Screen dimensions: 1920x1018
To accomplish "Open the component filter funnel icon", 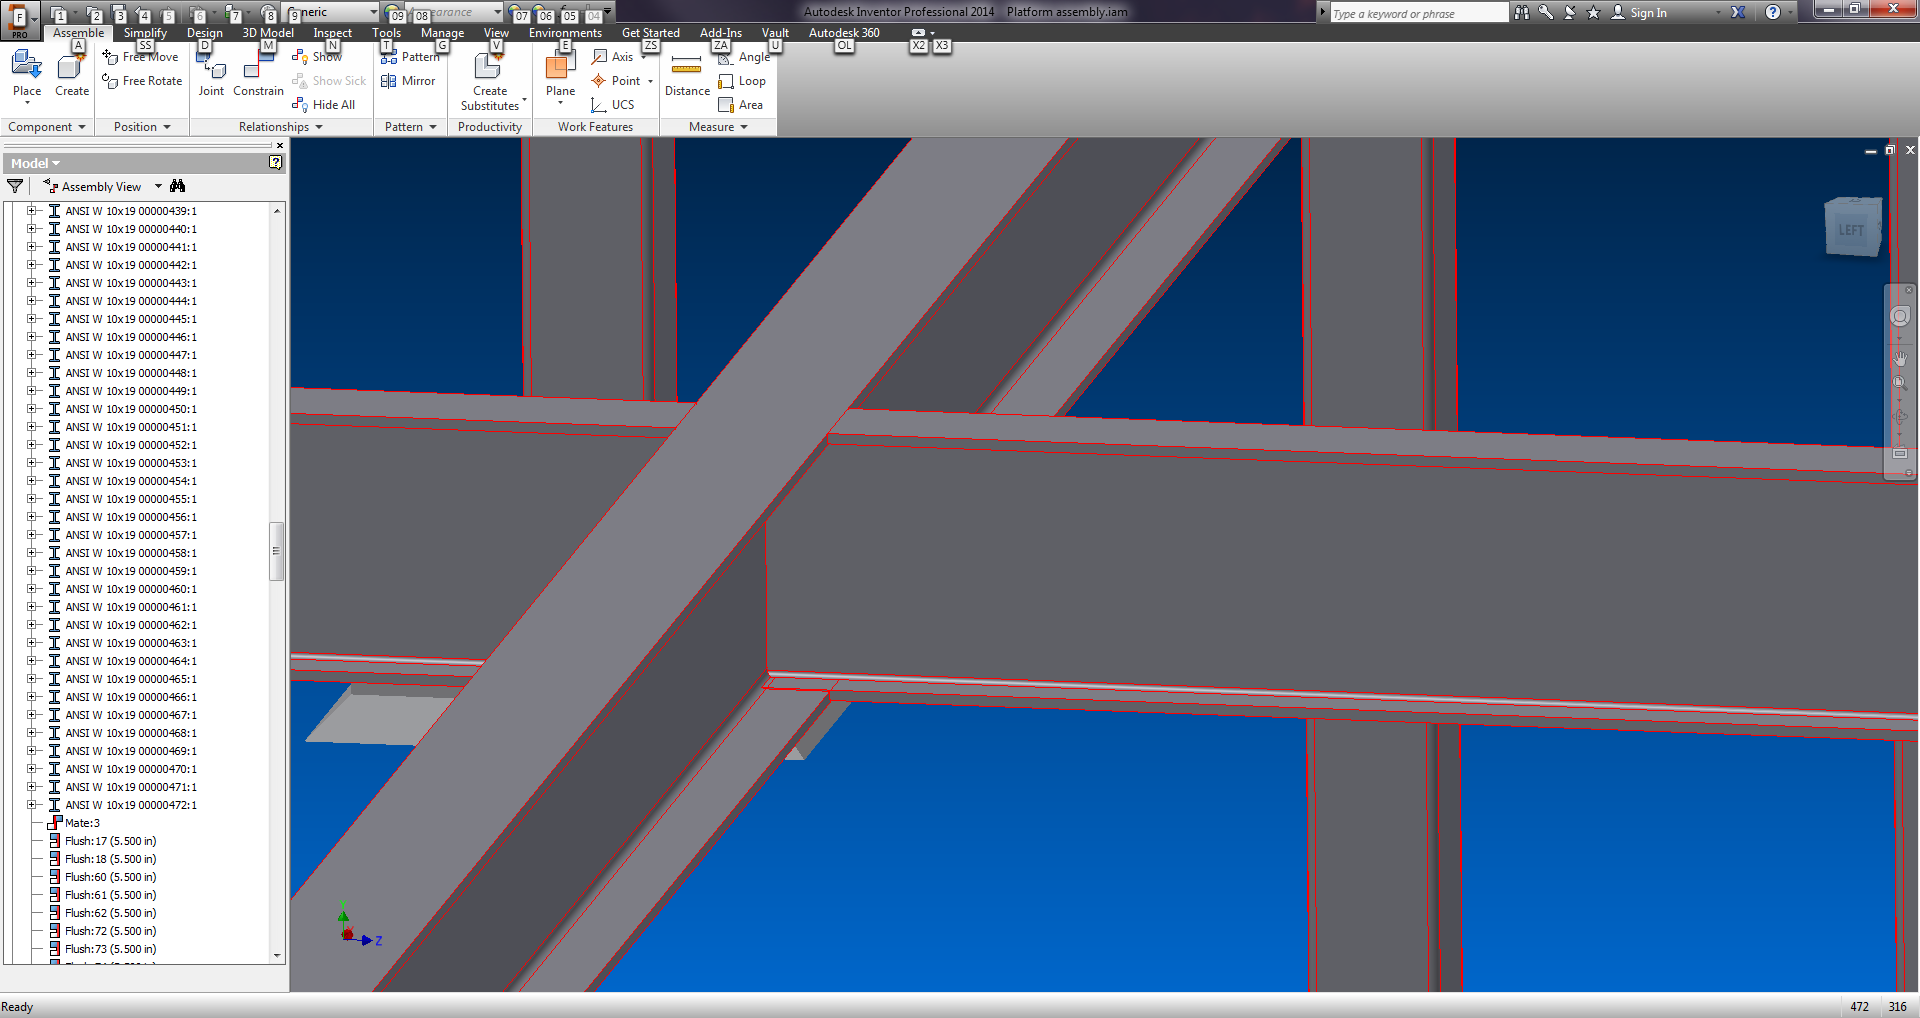I will [x=15, y=186].
